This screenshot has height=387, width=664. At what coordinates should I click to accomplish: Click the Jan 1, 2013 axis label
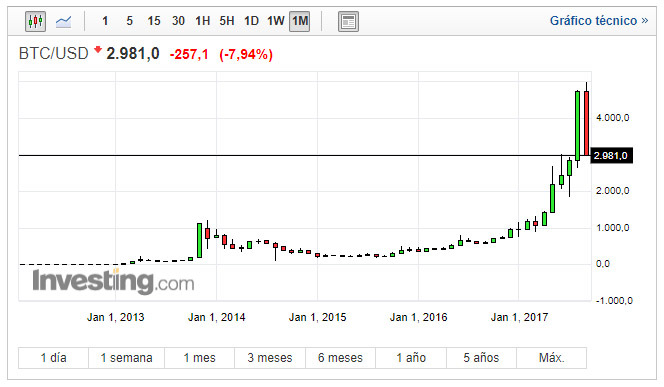pyautogui.click(x=116, y=317)
